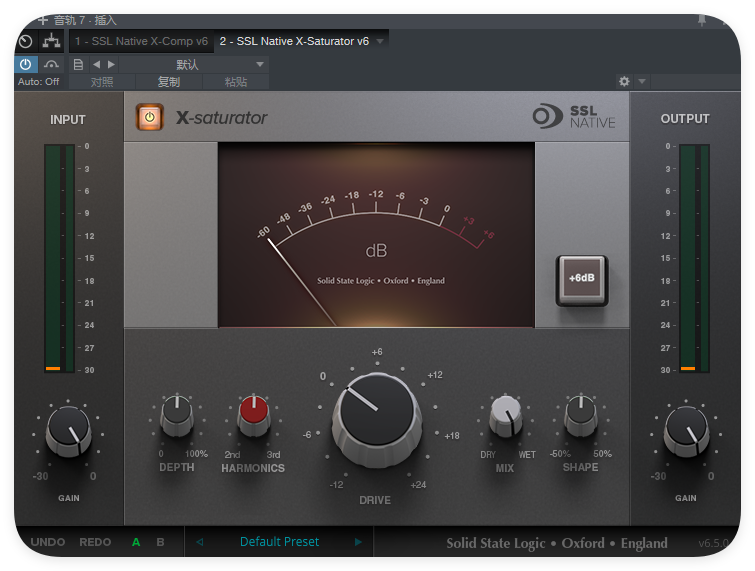Click the v6.5.0 version text
This screenshot has height=571, width=755.
point(714,543)
